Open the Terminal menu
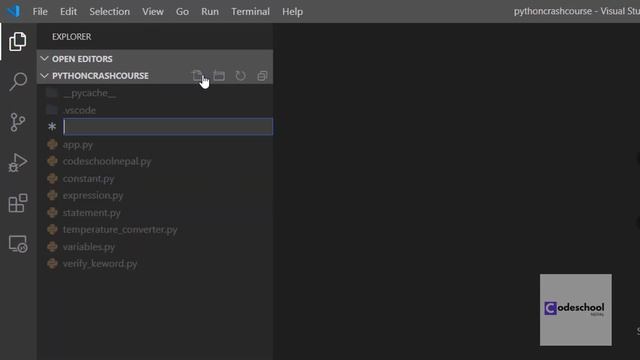Image resolution: width=640 pixels, height=360 pixels. point(250,11)
